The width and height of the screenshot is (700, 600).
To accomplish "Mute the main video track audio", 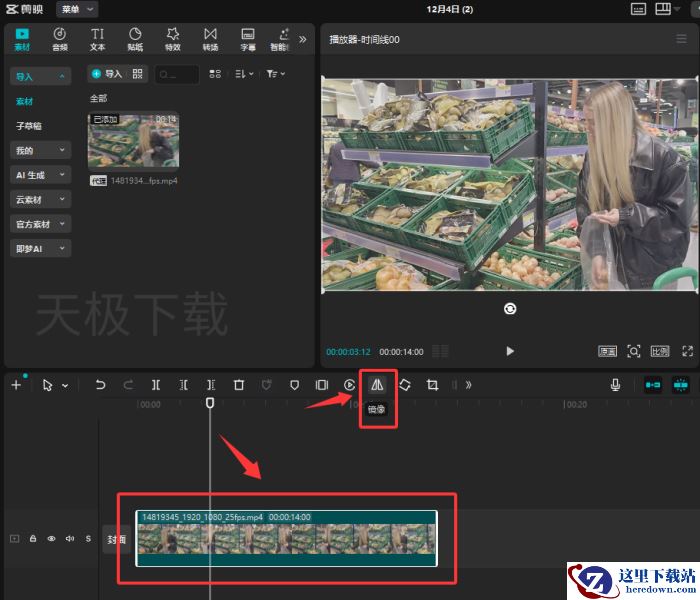I will pos(70,538).
